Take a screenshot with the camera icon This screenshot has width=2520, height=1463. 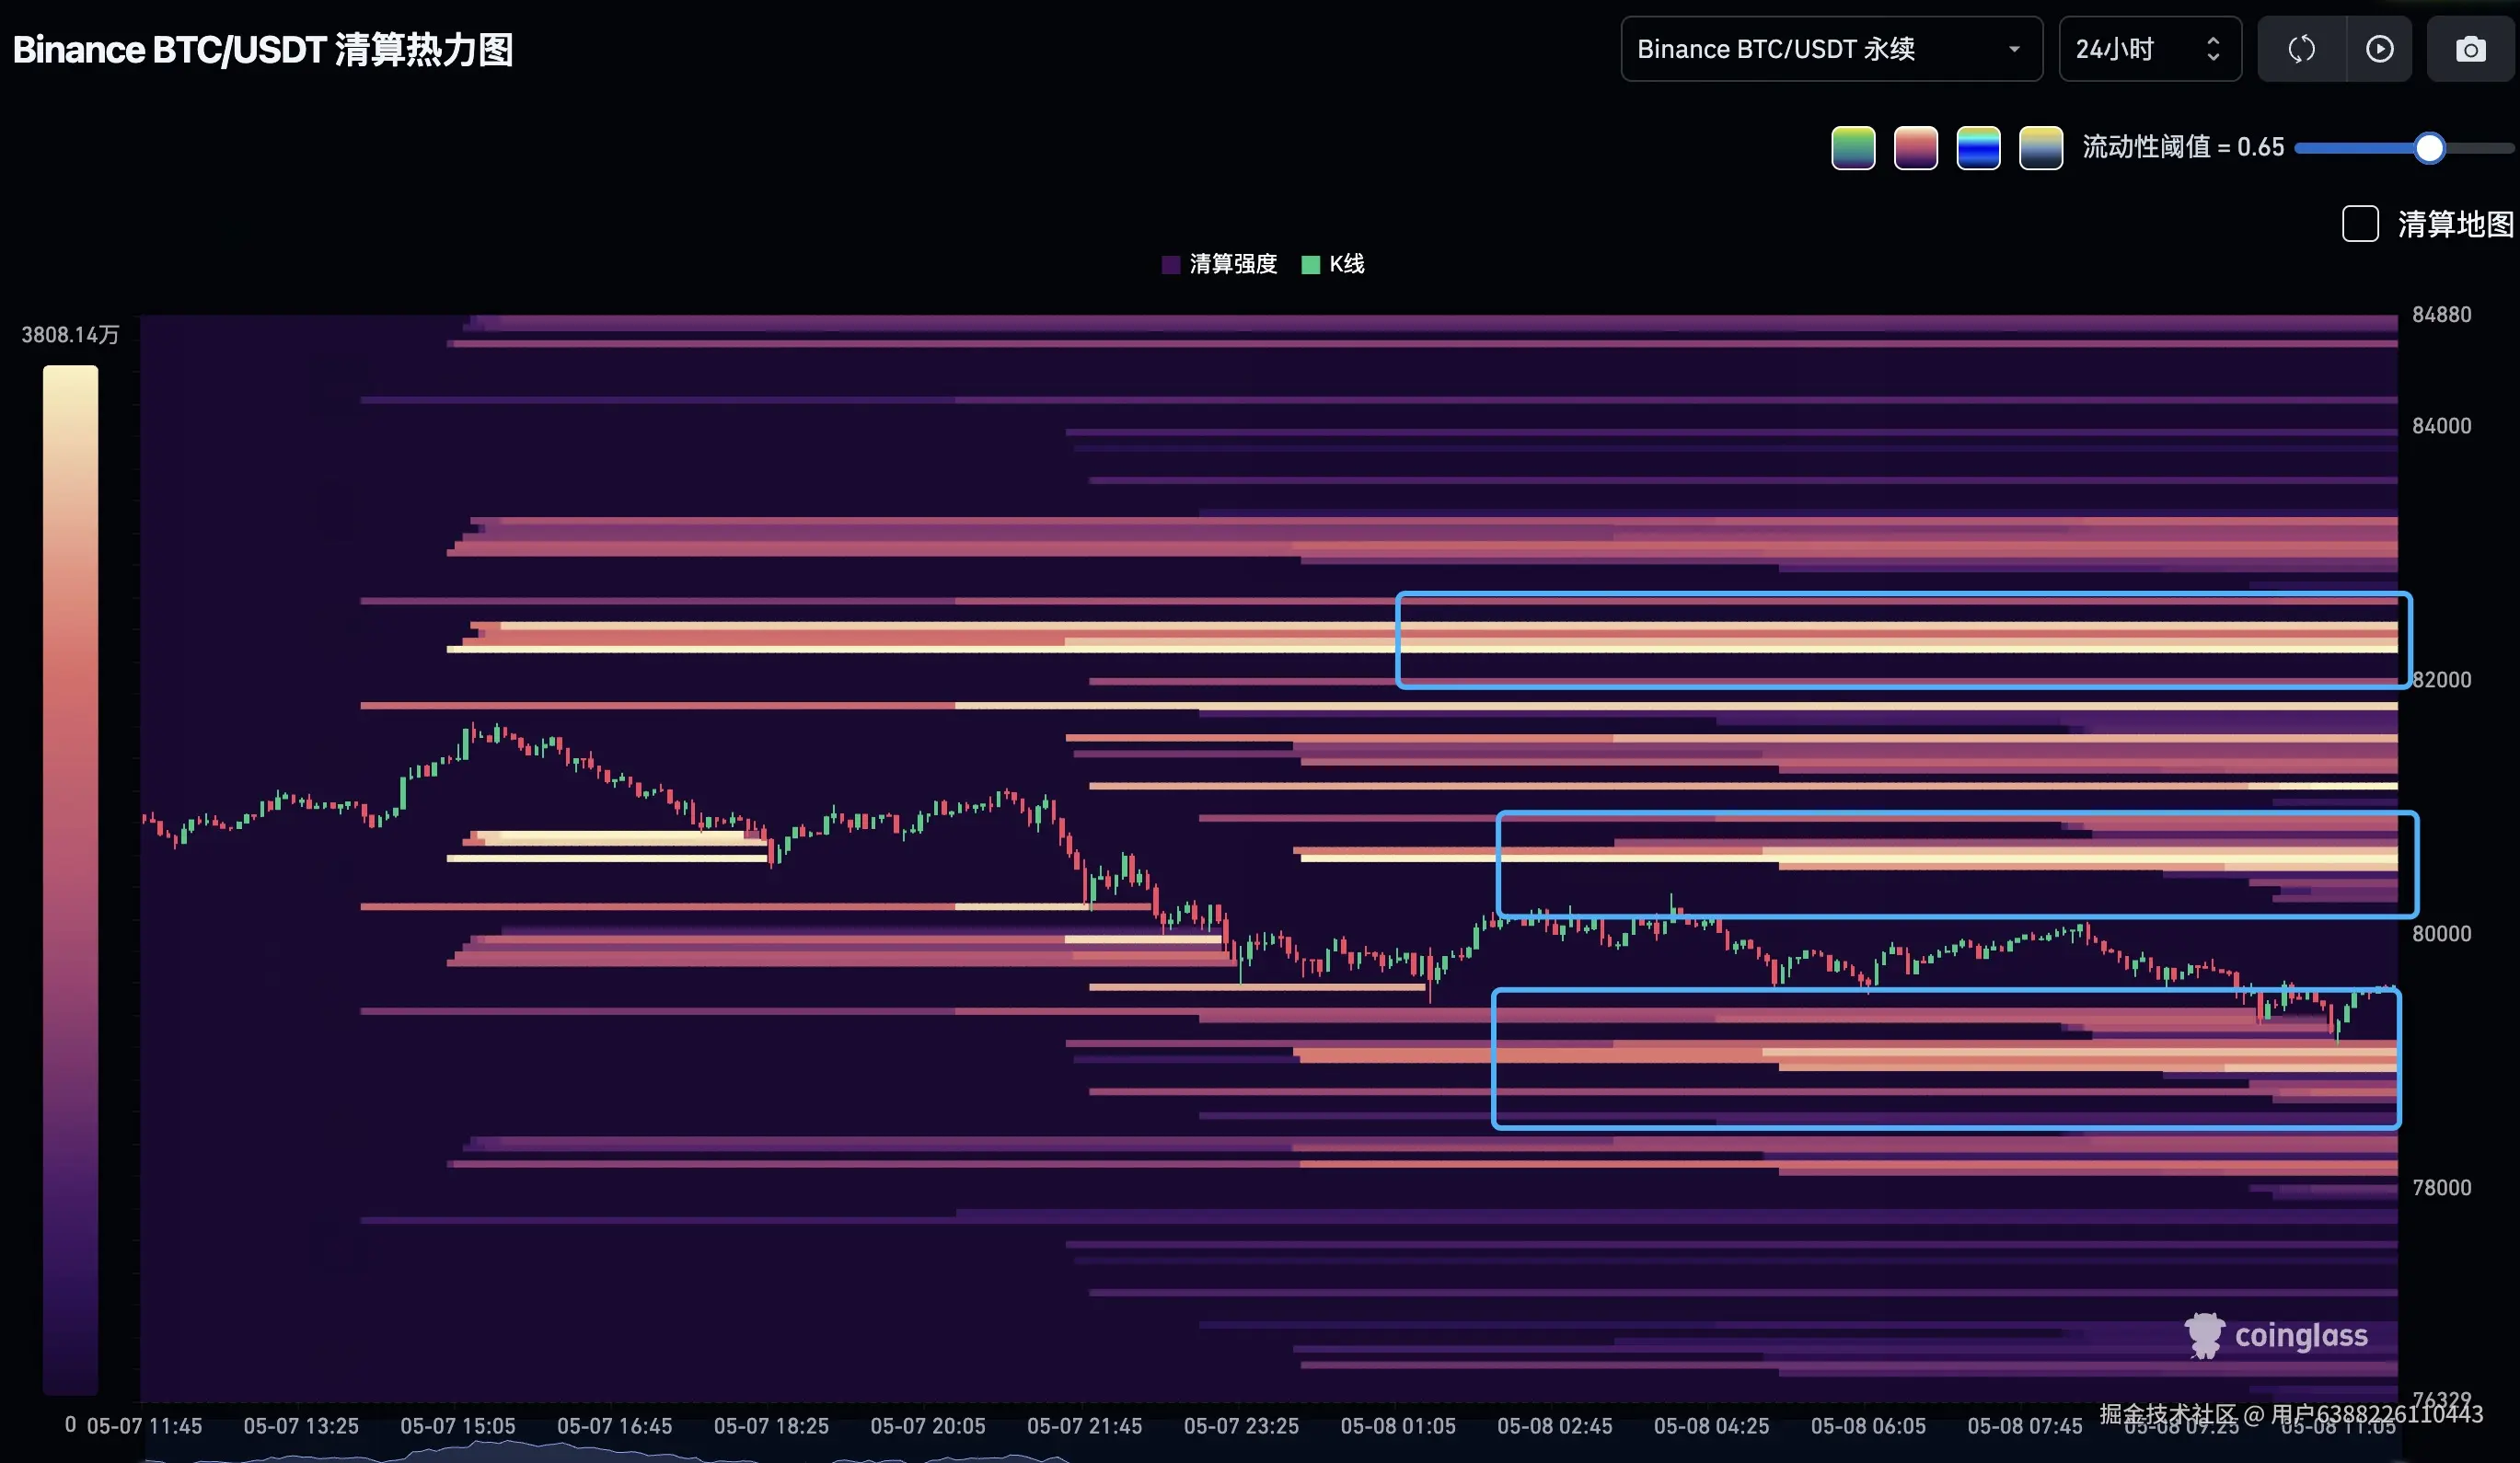[2471, 49]
